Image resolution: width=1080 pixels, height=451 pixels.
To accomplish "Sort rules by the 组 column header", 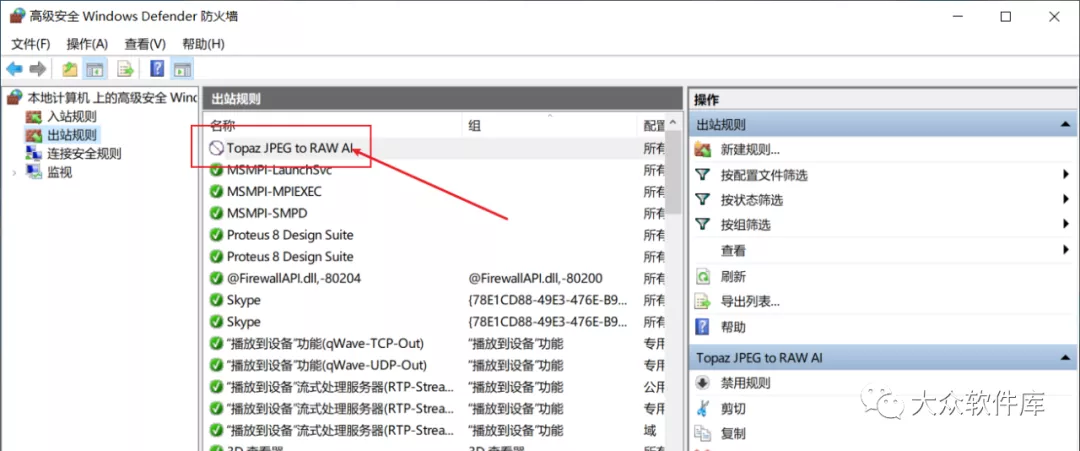I will pos(548,126).
